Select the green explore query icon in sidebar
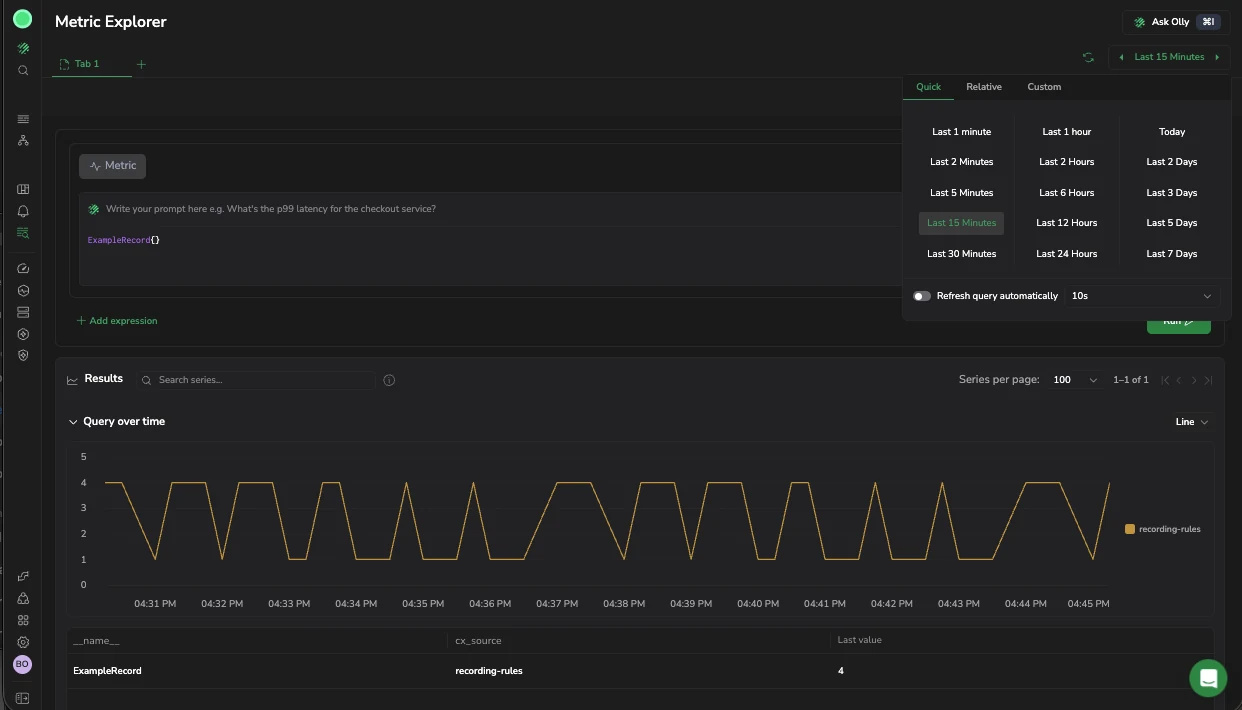 point(23,233)
